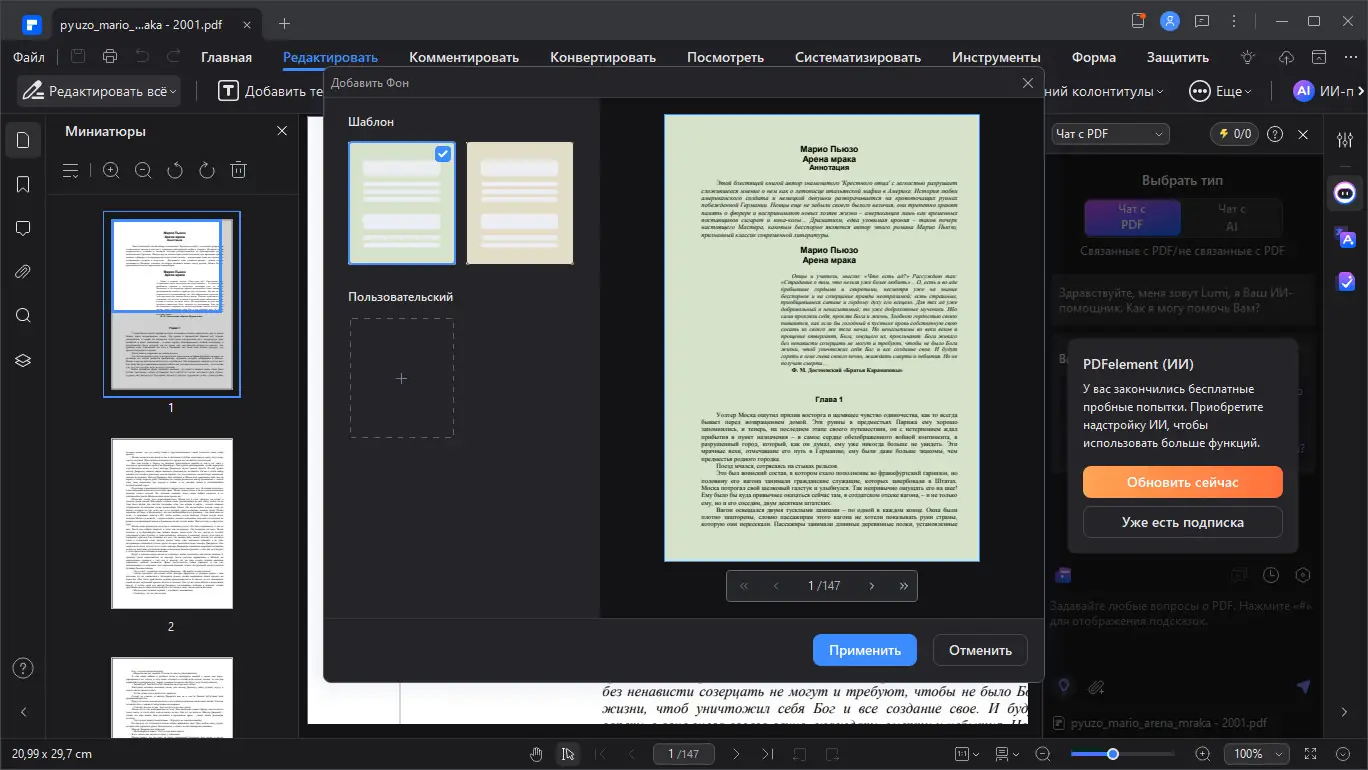Zoom in thumbnails with plus magnifier
Viewport: 1368px width, 770px height.
click(x=111, y=170)
